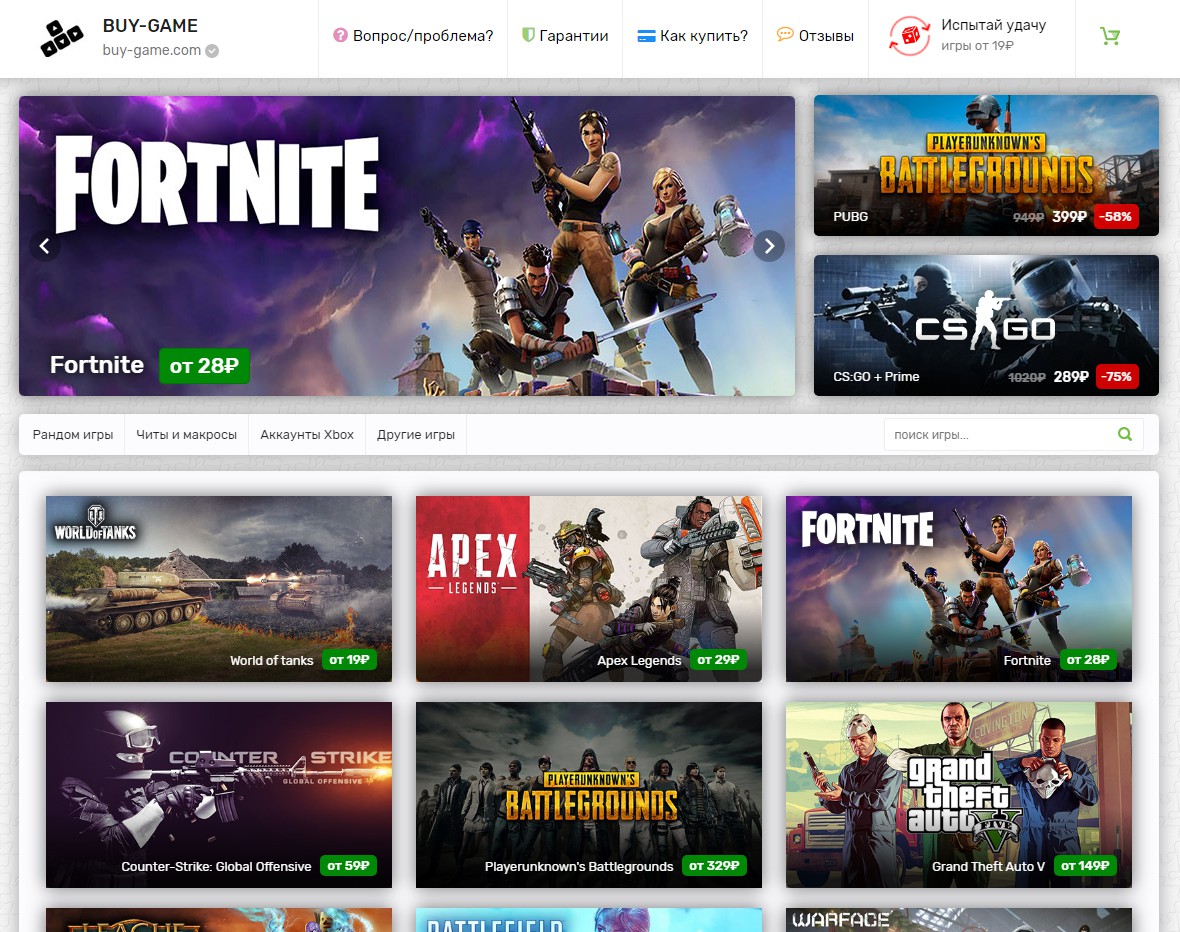Click the BUY-GAME site title

click(150, 26)
